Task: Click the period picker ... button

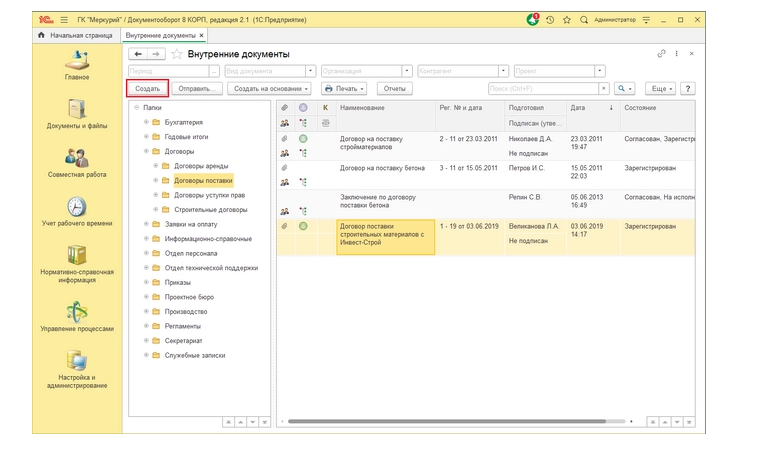Action: (214, 71)
